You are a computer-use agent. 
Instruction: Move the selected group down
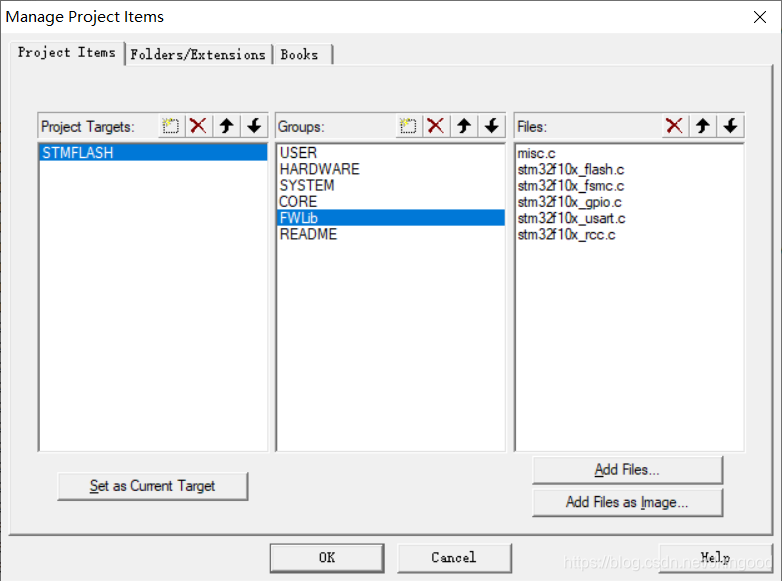[492, 126]
